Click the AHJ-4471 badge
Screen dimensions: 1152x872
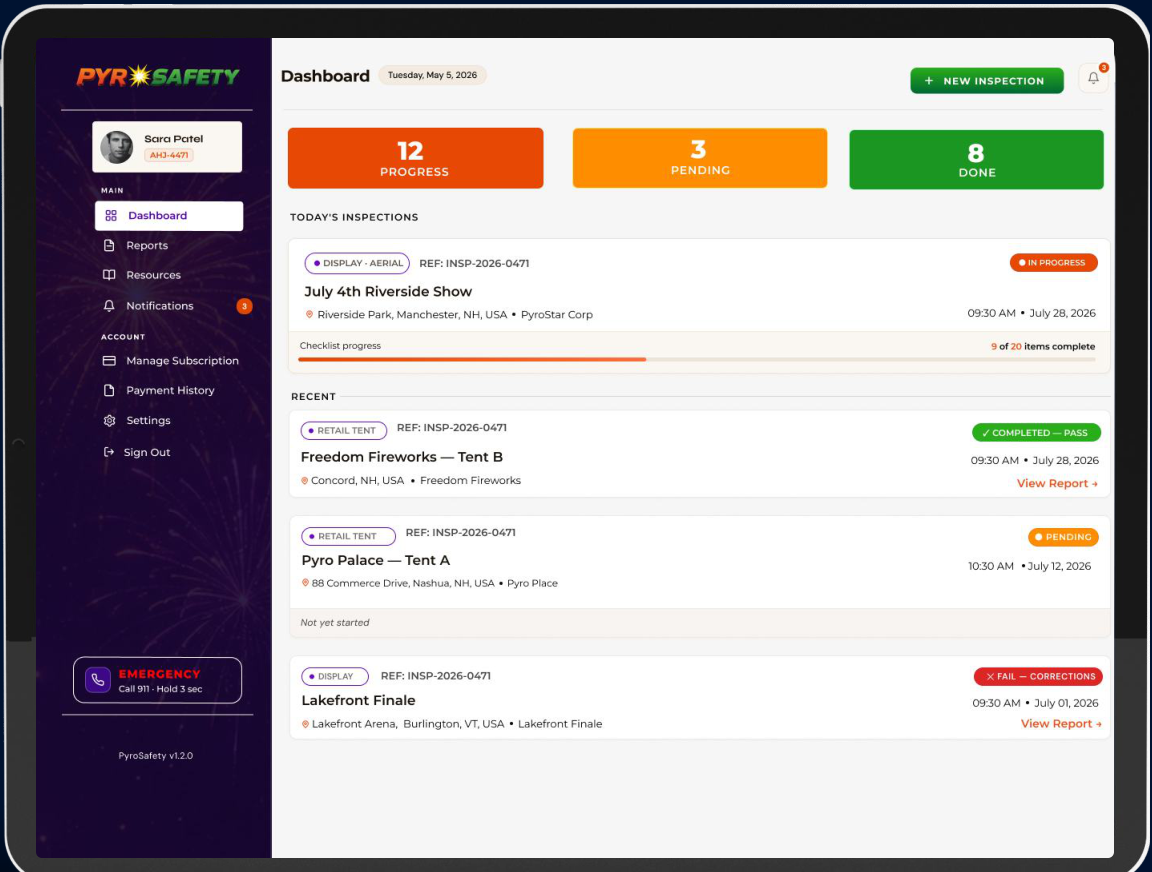point(169,155)
